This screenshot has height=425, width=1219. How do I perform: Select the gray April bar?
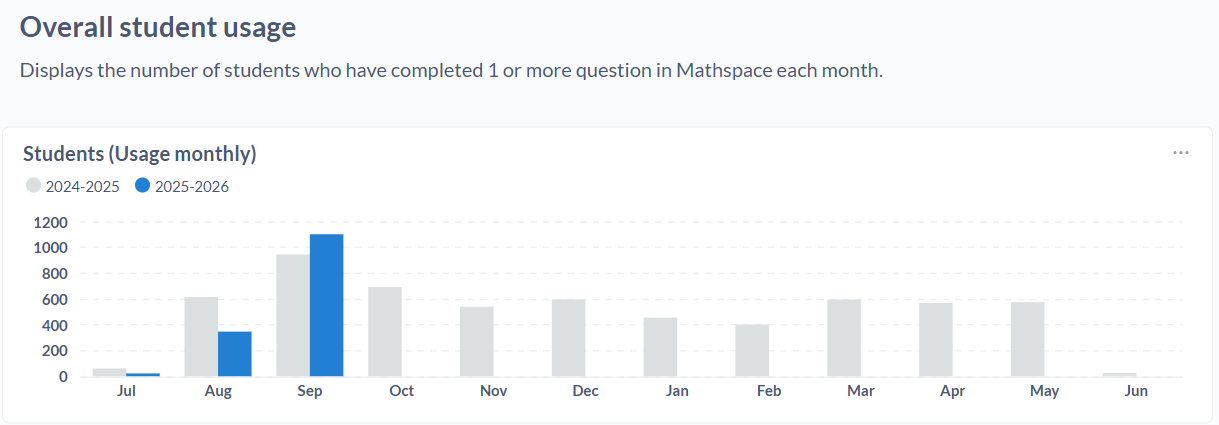pos(936,339)
